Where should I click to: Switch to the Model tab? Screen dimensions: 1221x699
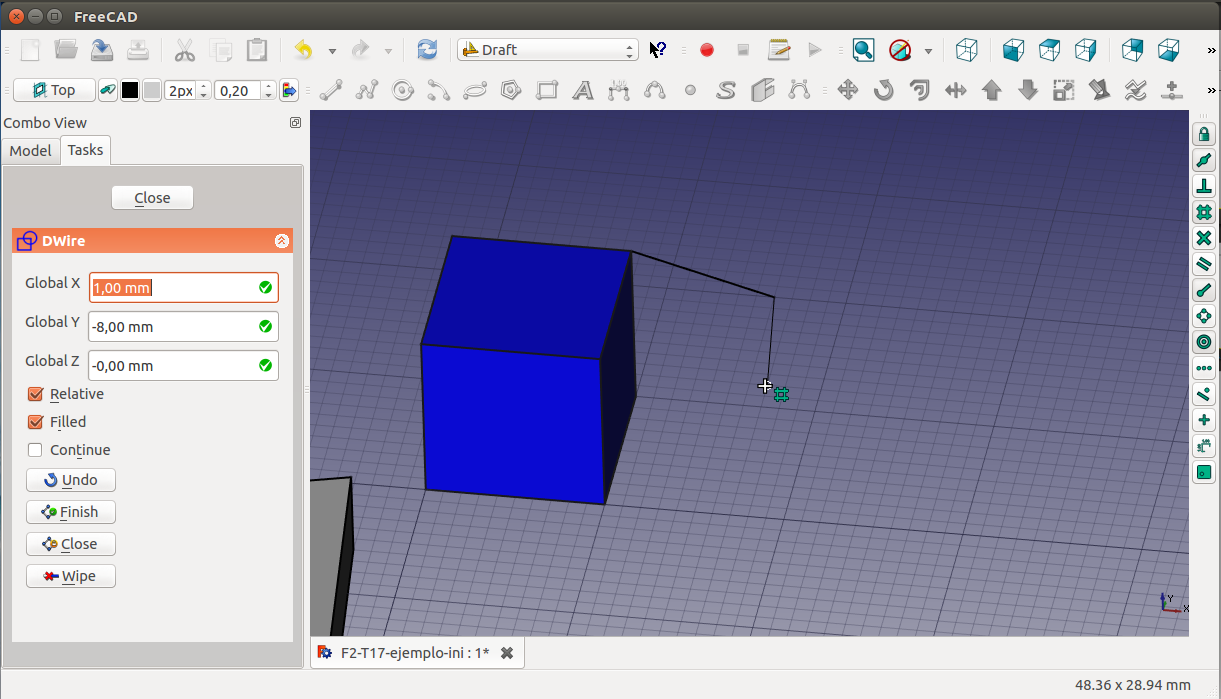tap(30, 150)
